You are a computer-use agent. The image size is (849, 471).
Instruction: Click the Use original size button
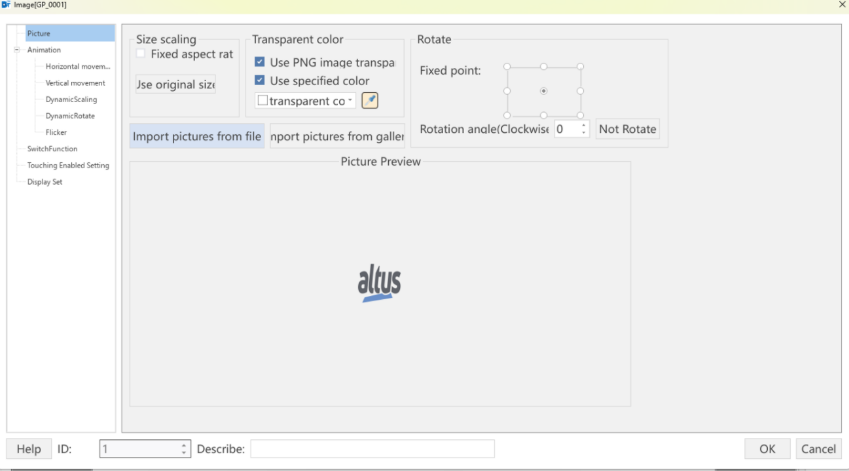click(x=175, y=84)
